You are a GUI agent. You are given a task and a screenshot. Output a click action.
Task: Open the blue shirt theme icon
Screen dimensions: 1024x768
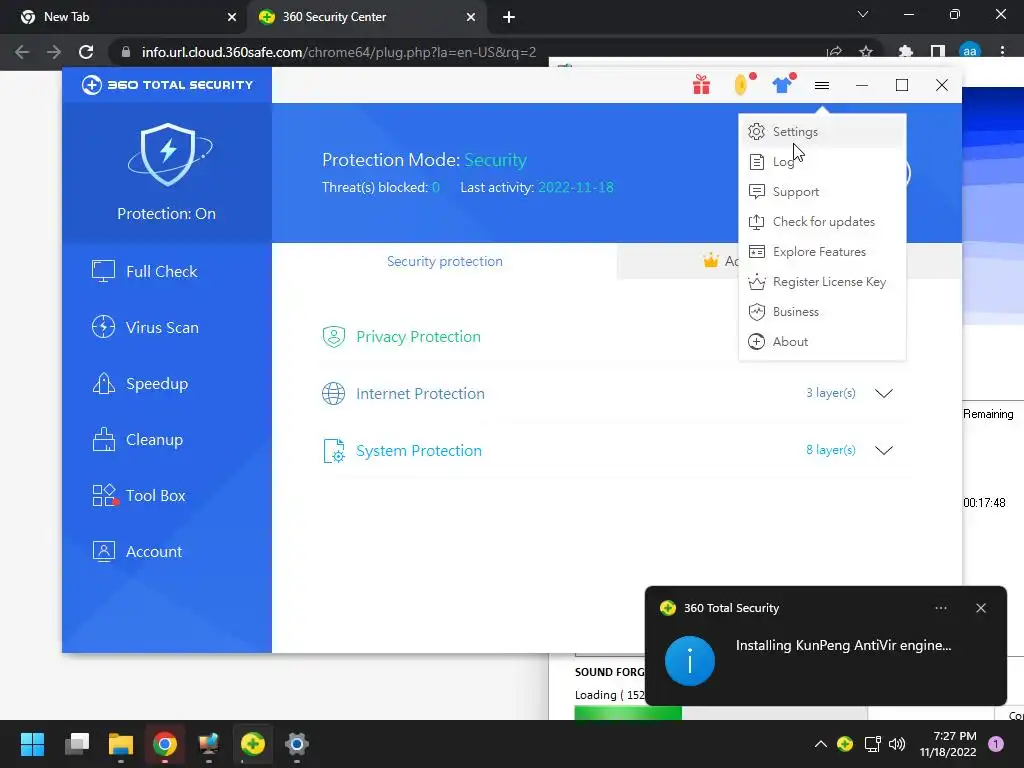[x=782, y=85]
